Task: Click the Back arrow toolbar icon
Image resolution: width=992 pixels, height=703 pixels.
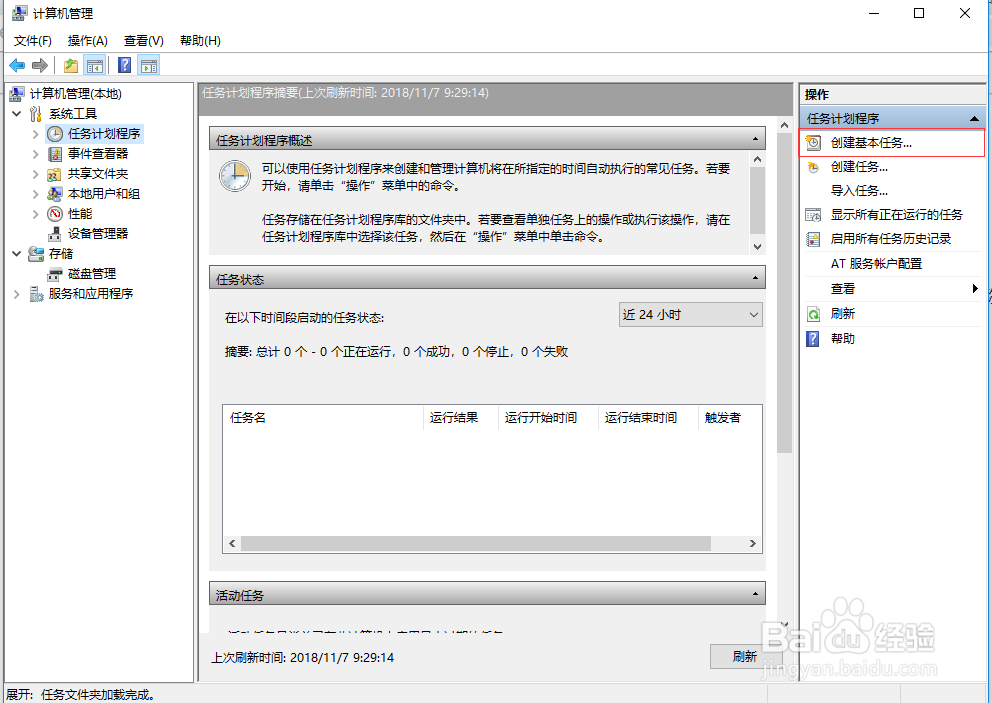Action: pos(17,65)
